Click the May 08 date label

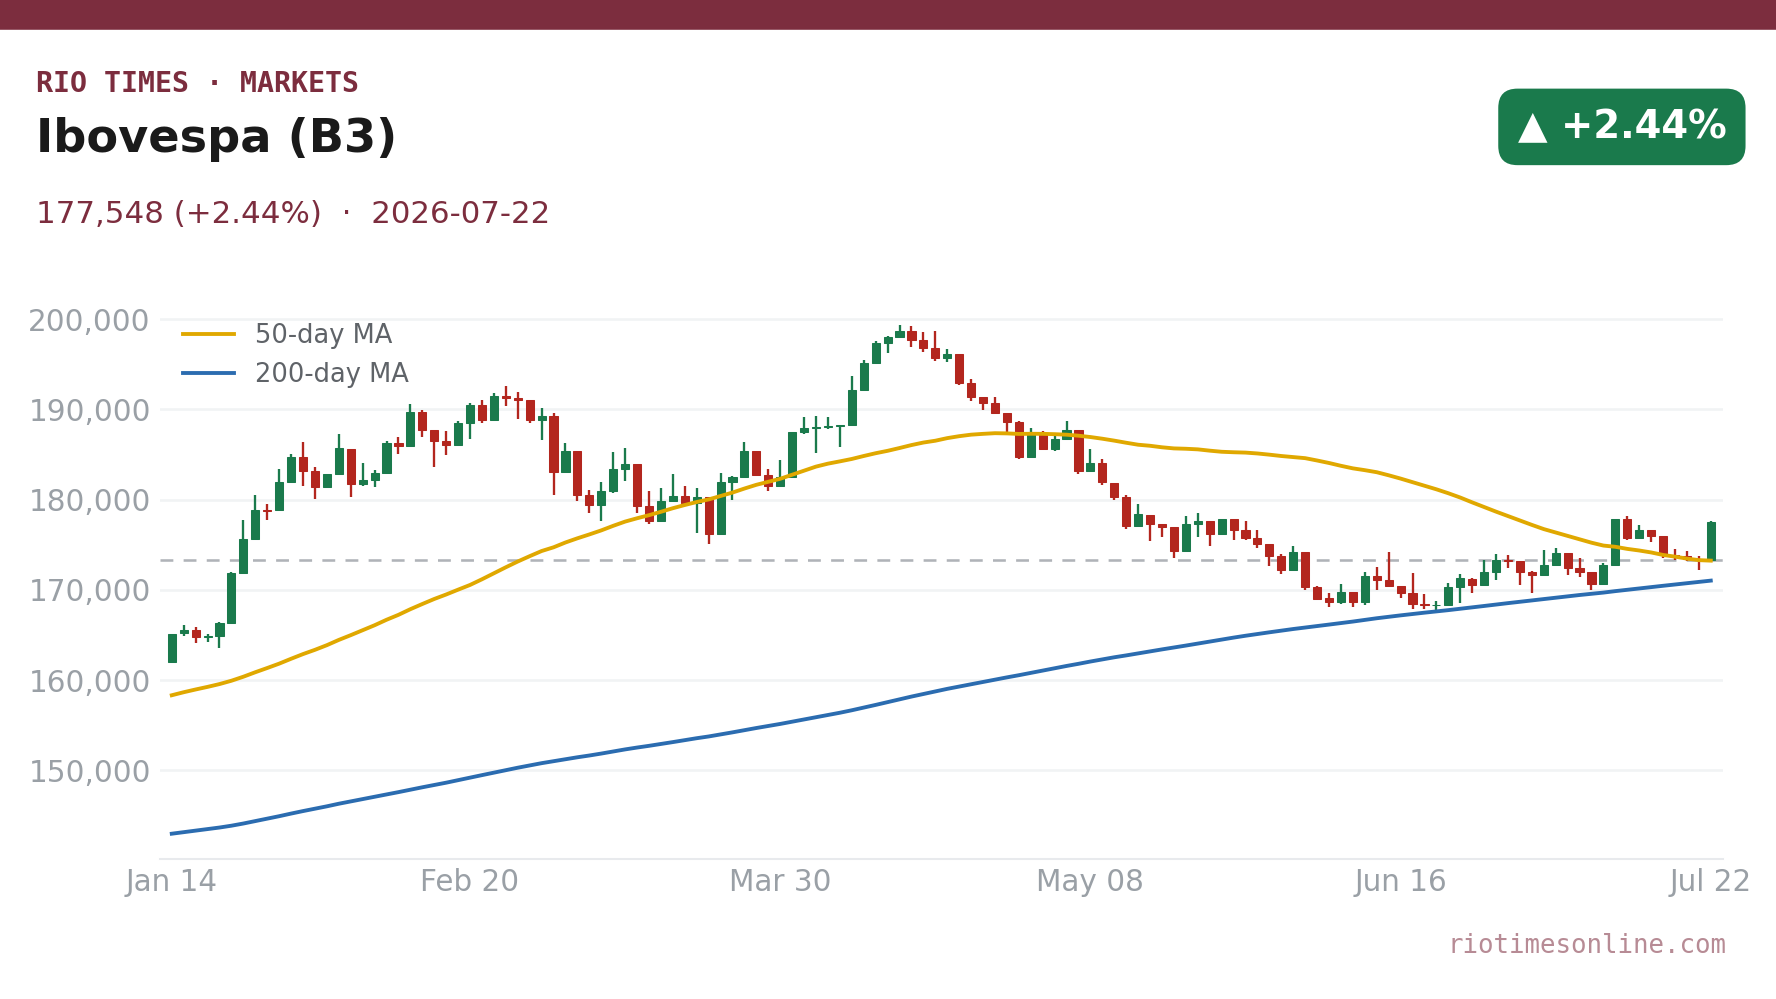pos(1089,882)
